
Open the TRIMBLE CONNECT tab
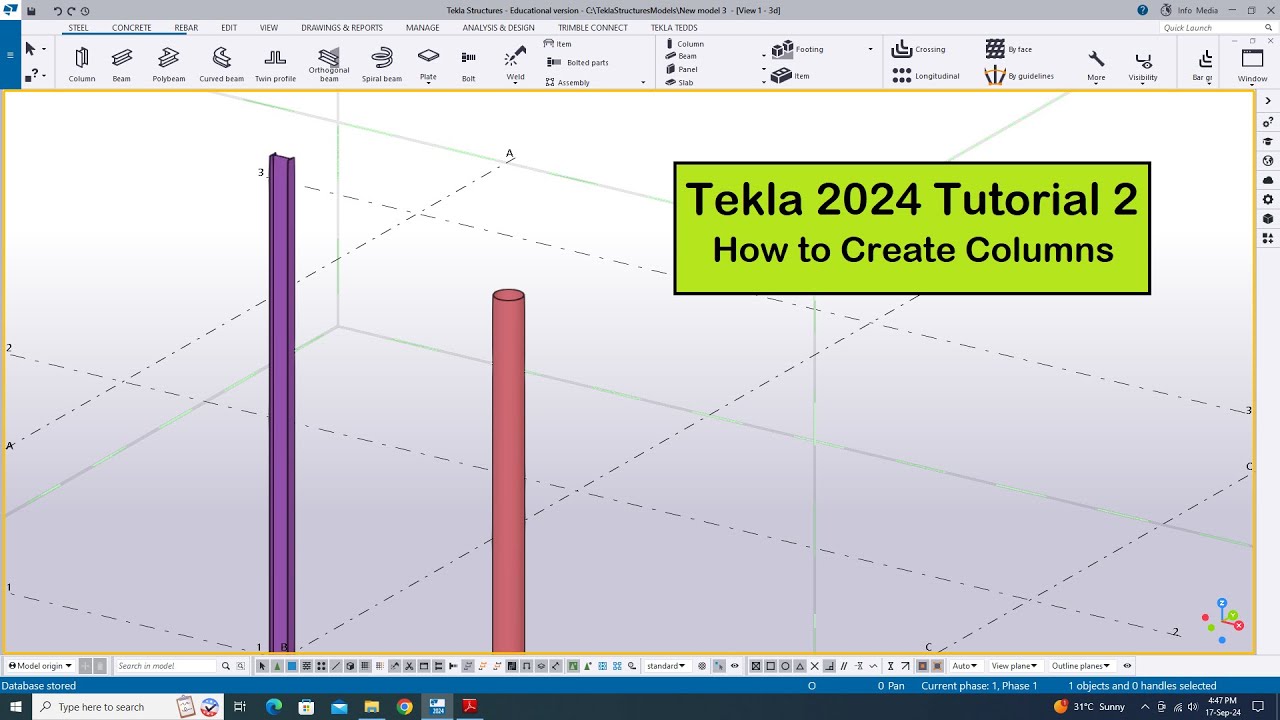(x=593, y=28)
